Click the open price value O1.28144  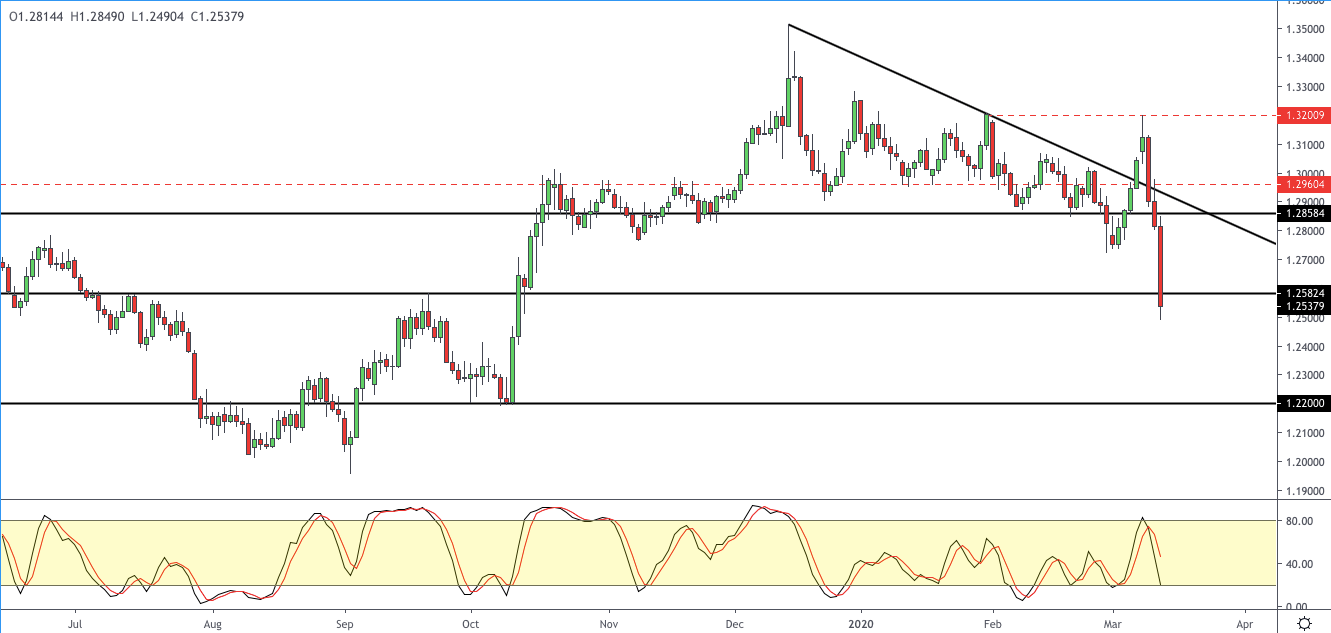pos(37,17)
